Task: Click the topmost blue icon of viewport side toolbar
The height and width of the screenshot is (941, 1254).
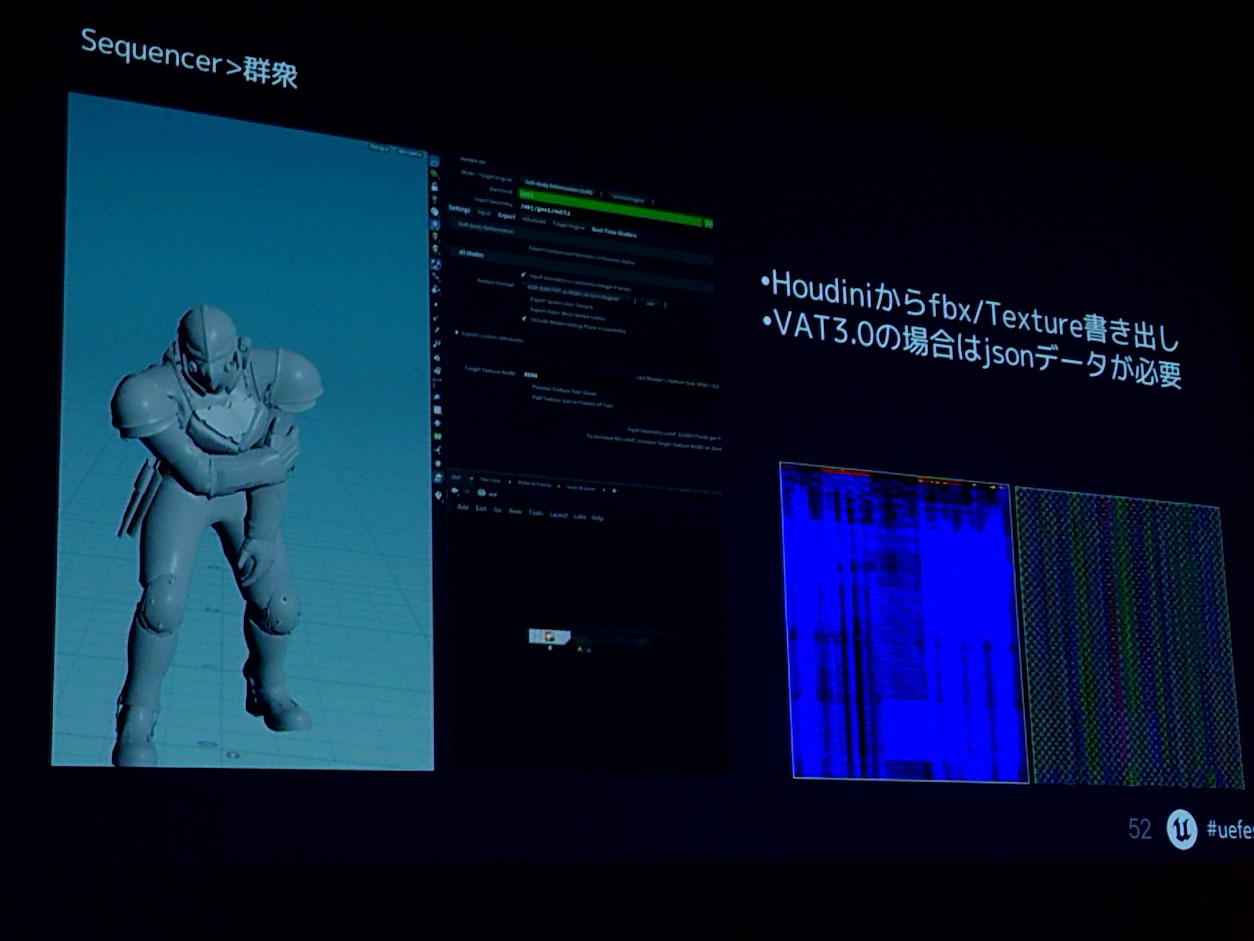Action: pyautogui.click(x=434, y=159)
